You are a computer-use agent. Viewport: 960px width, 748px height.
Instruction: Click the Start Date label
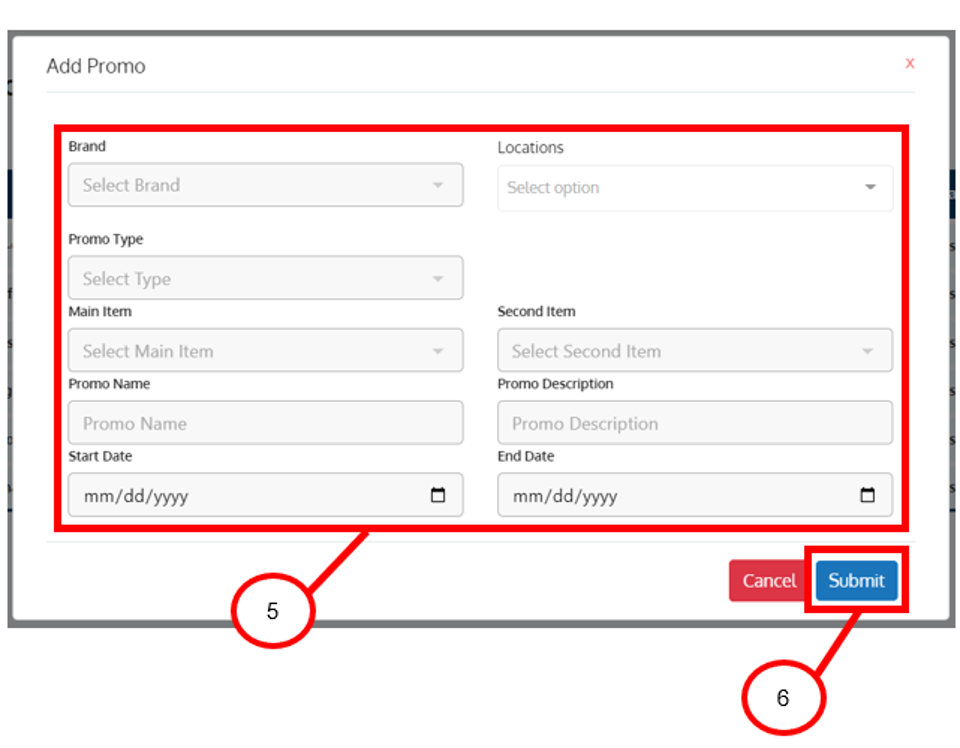pyautogui.click(x=100, y=456)
